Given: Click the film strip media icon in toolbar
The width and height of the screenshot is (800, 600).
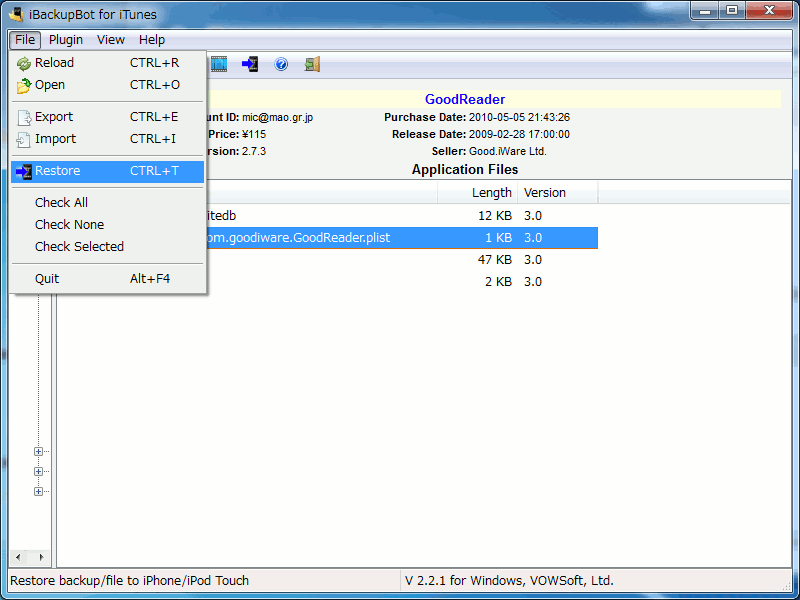Looking at the screenshot, I should 219,64.
